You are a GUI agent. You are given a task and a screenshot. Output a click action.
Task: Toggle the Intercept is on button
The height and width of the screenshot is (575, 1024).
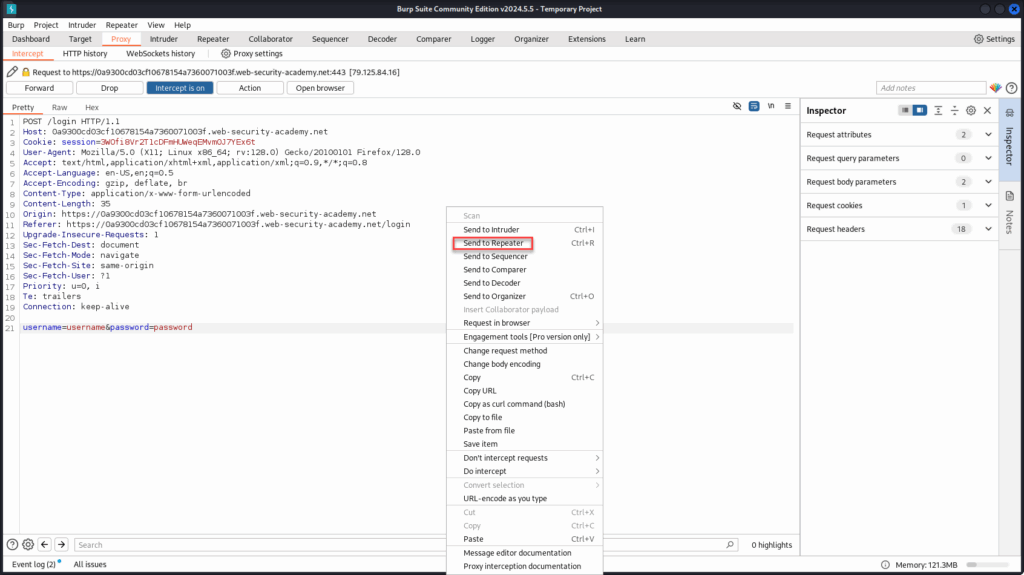pos(180,88)
